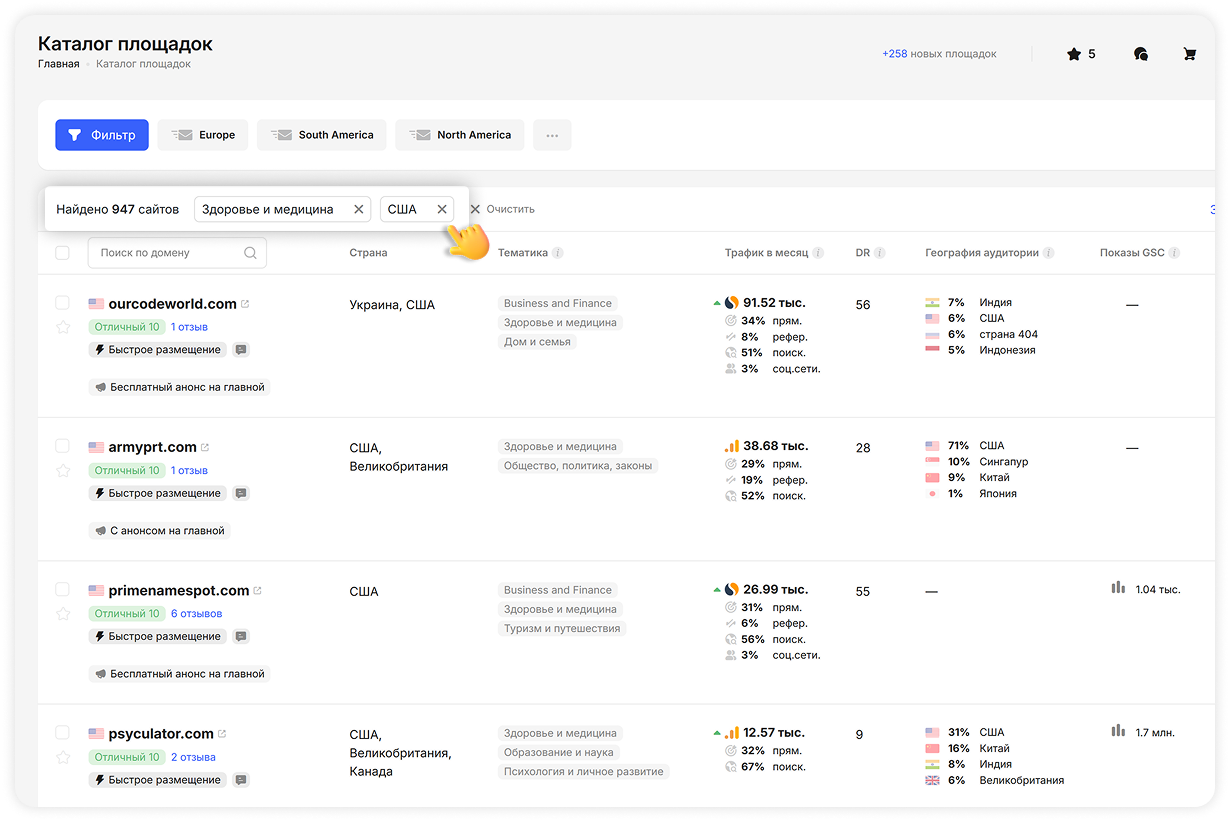
Task: Open favorites star icon in header
Action: (x=1074, y=54)
